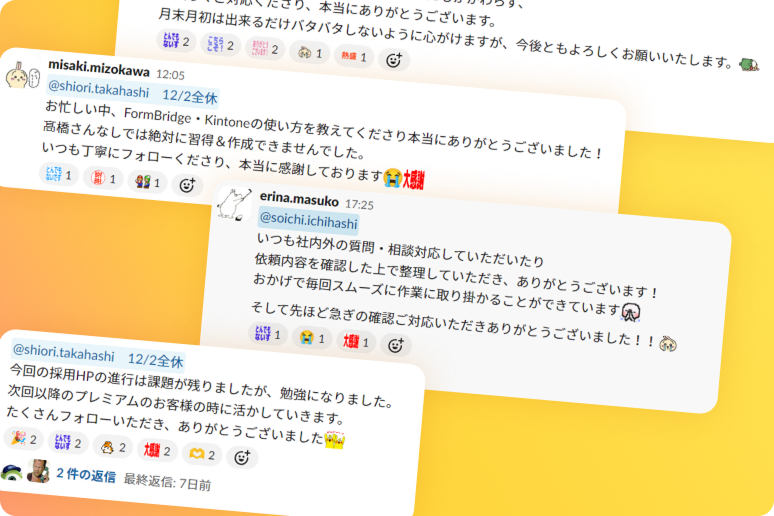Screen dimensions: 774x516
Task: Add reaction on the top message
Action: click(393, 61)
